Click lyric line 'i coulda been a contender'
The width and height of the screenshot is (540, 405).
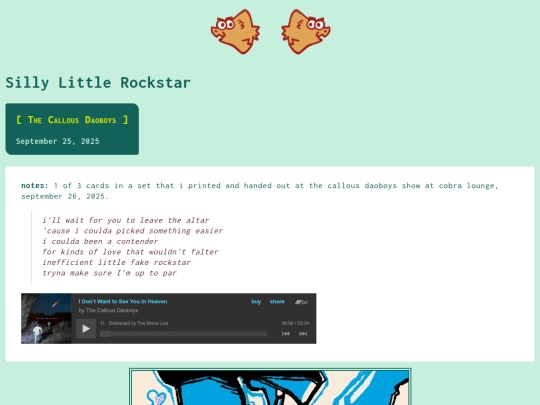[x=100, y=241]
